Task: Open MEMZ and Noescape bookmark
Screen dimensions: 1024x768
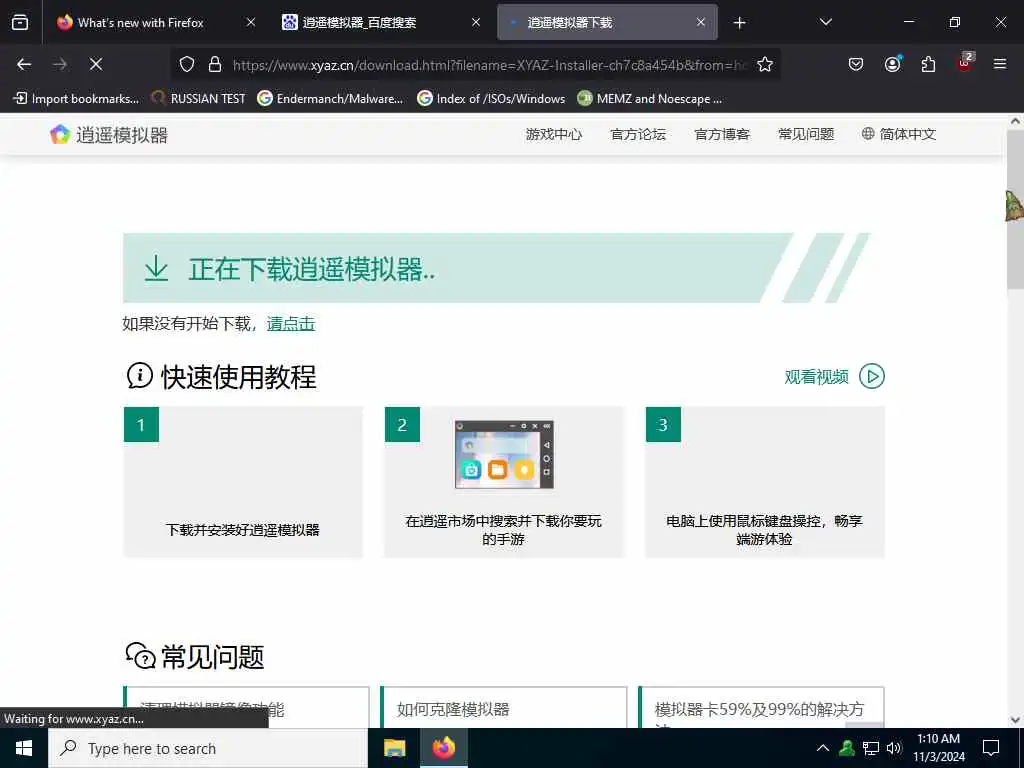Action: tap(650, 99)
